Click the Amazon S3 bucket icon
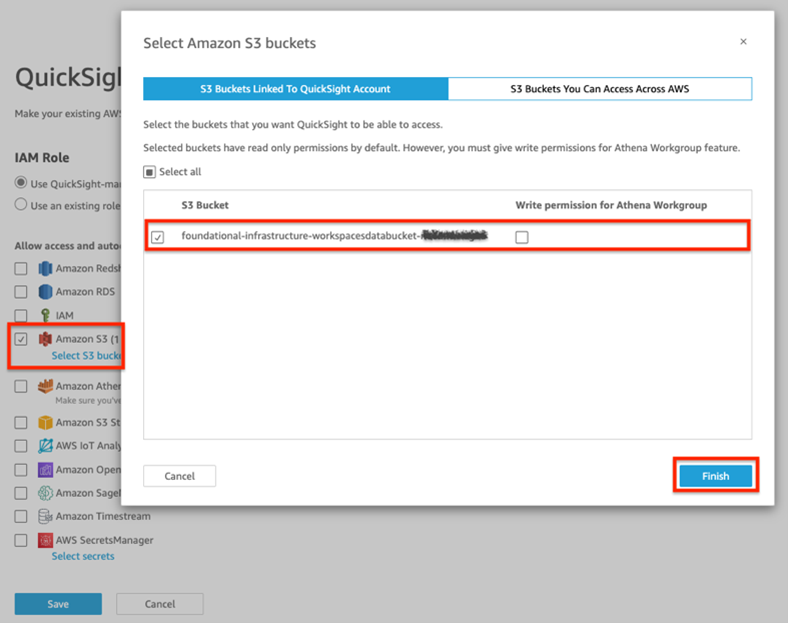Image resolution: width=788 pixels, height=623 pixels. pos(45,339)
